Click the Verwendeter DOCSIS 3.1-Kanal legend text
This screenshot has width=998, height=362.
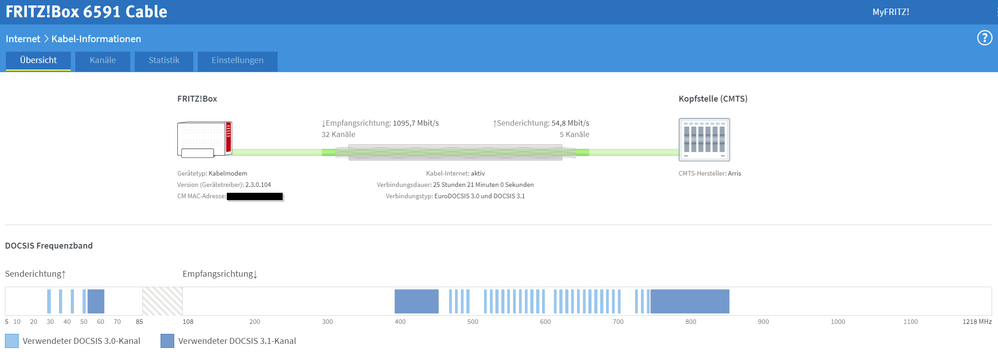point(237,341)
